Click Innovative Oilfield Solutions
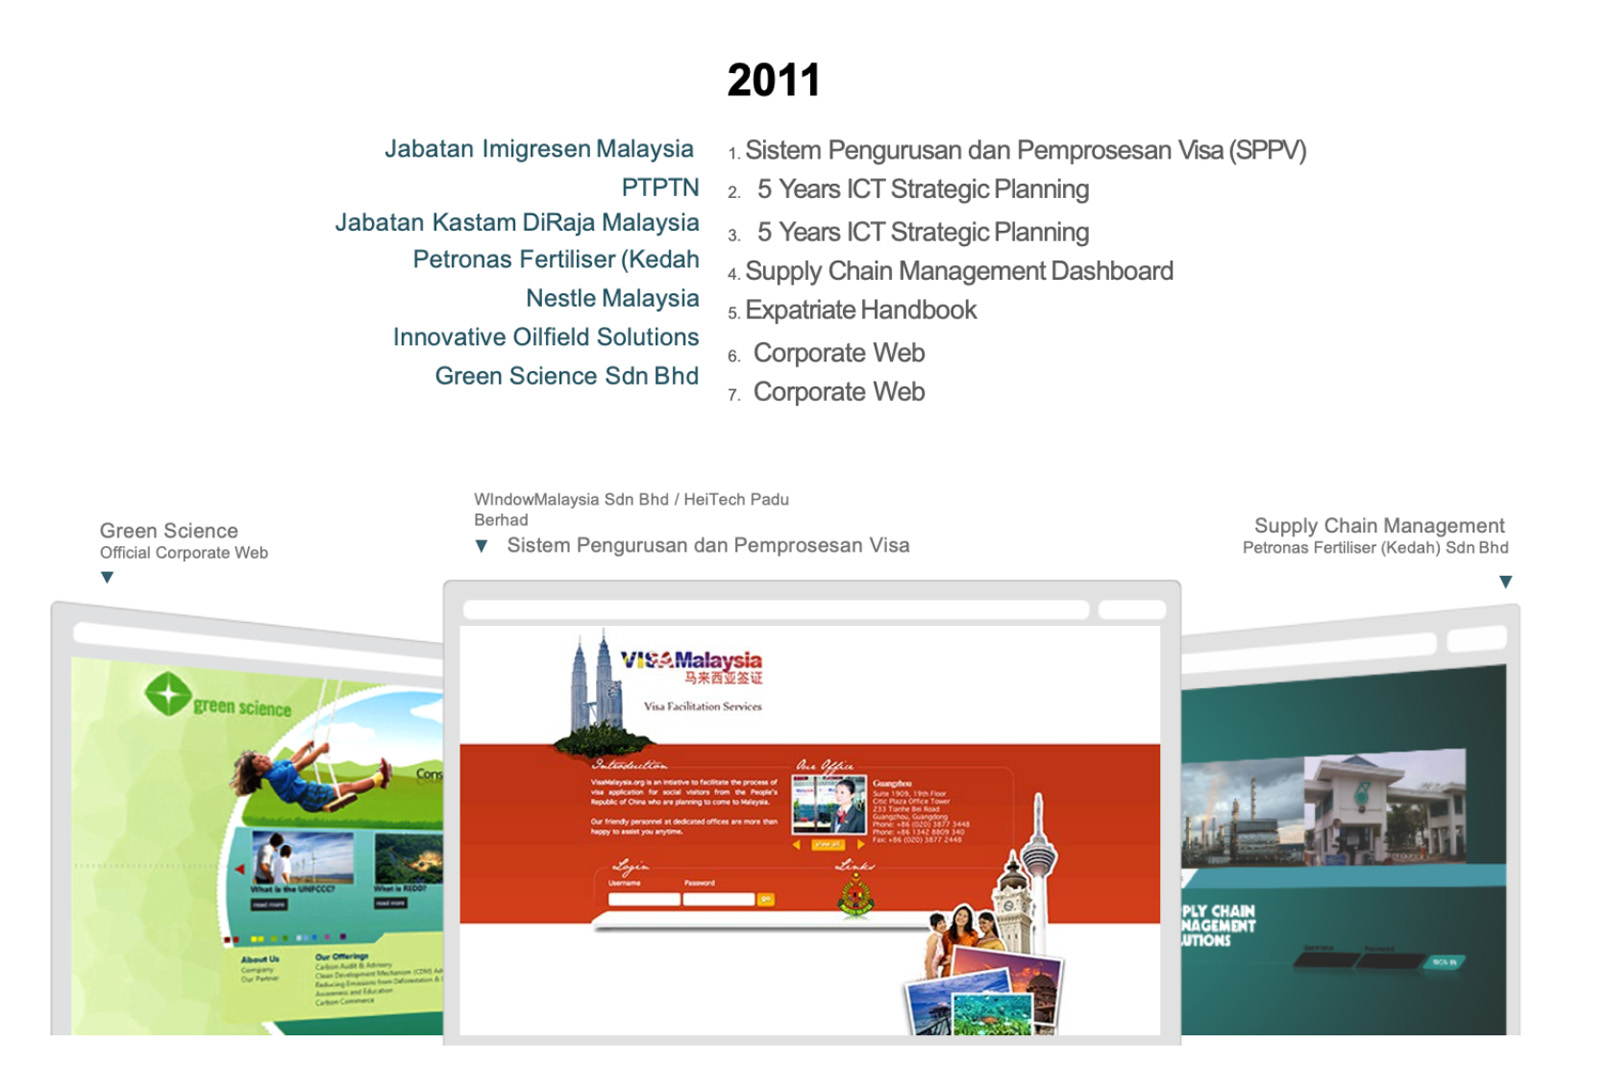 [546, 337]
